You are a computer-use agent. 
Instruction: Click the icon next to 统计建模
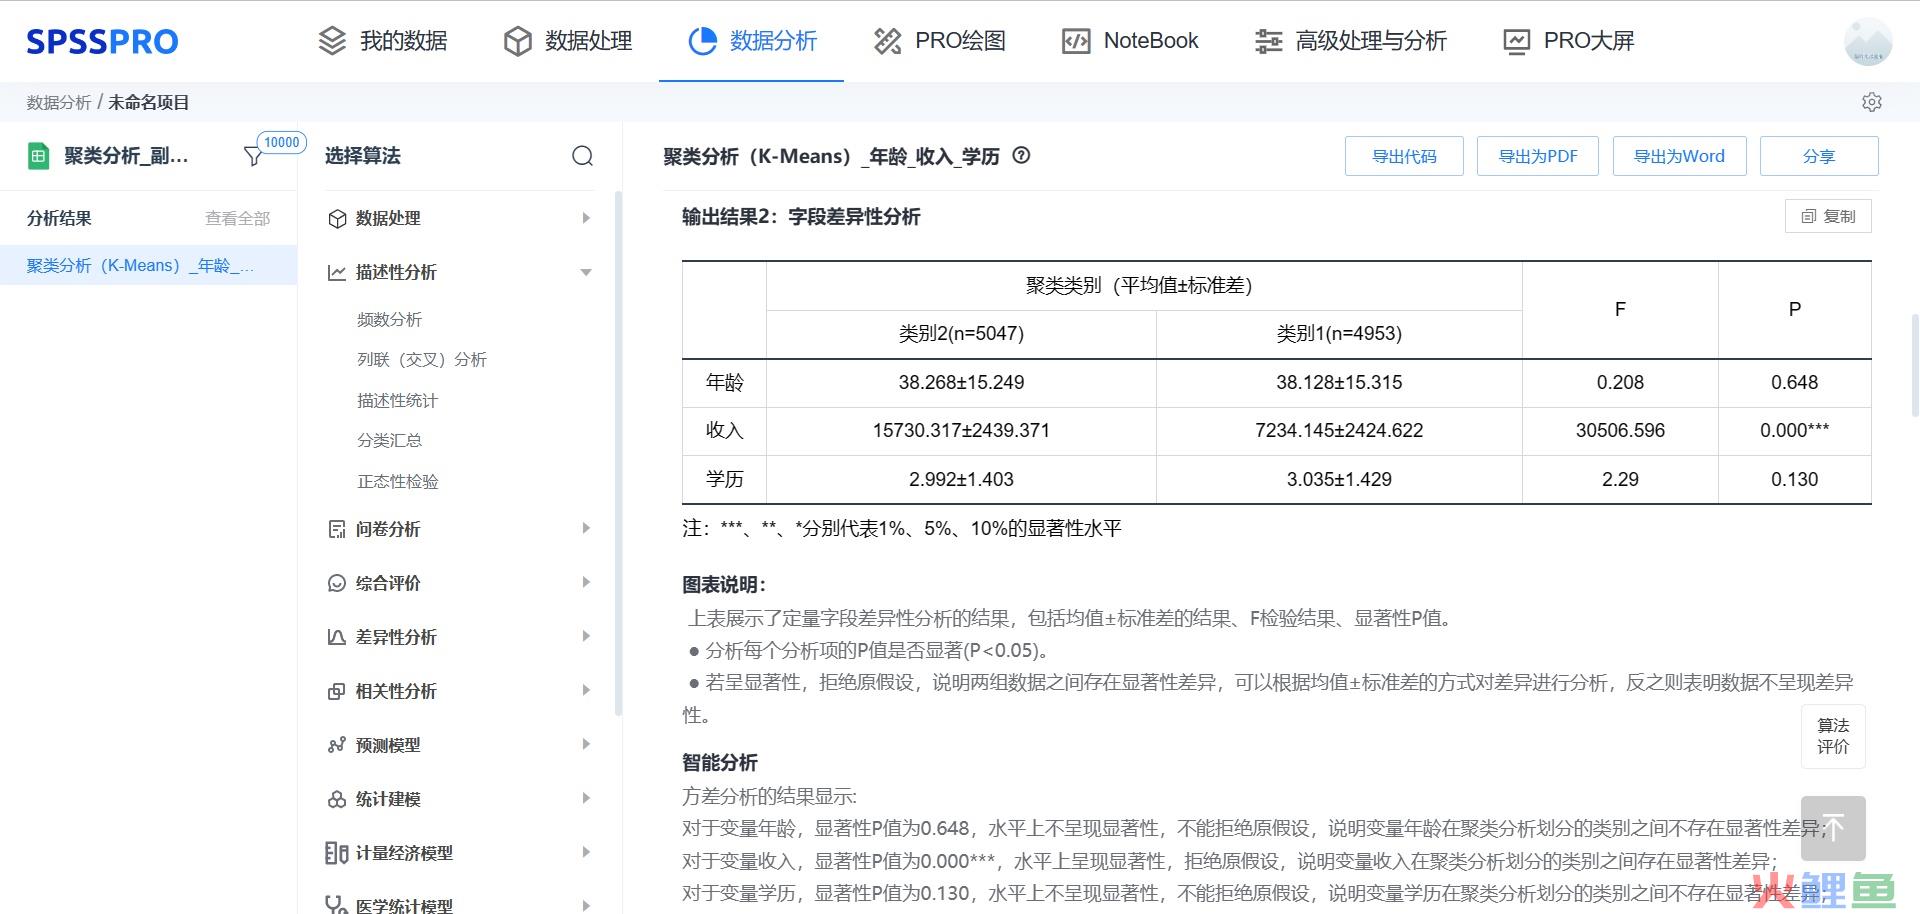[x=337, y=799]
